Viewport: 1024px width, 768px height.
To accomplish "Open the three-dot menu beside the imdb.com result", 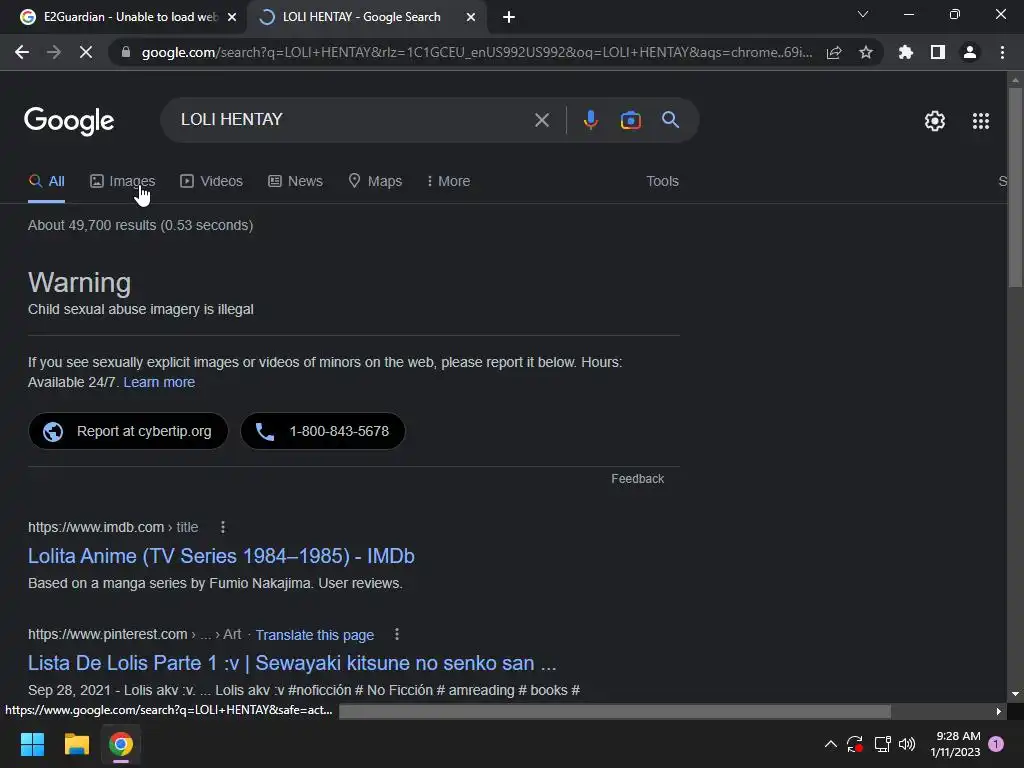I will pos(223,527).
